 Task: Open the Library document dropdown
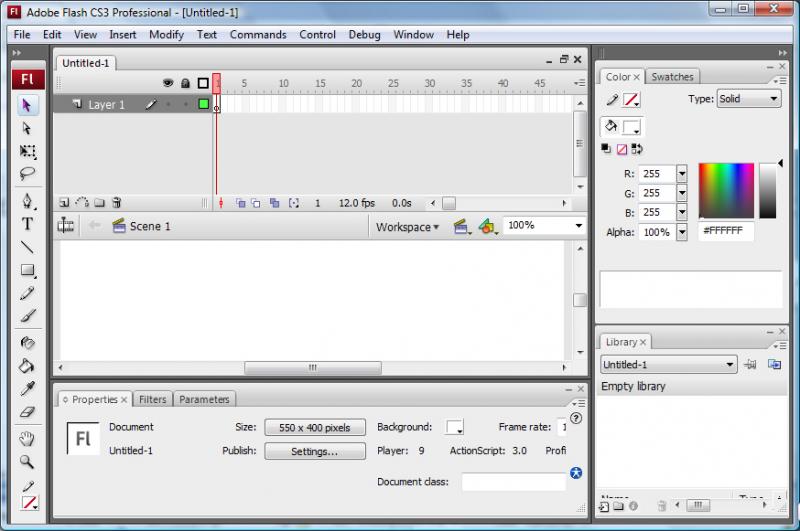[668, 365]
